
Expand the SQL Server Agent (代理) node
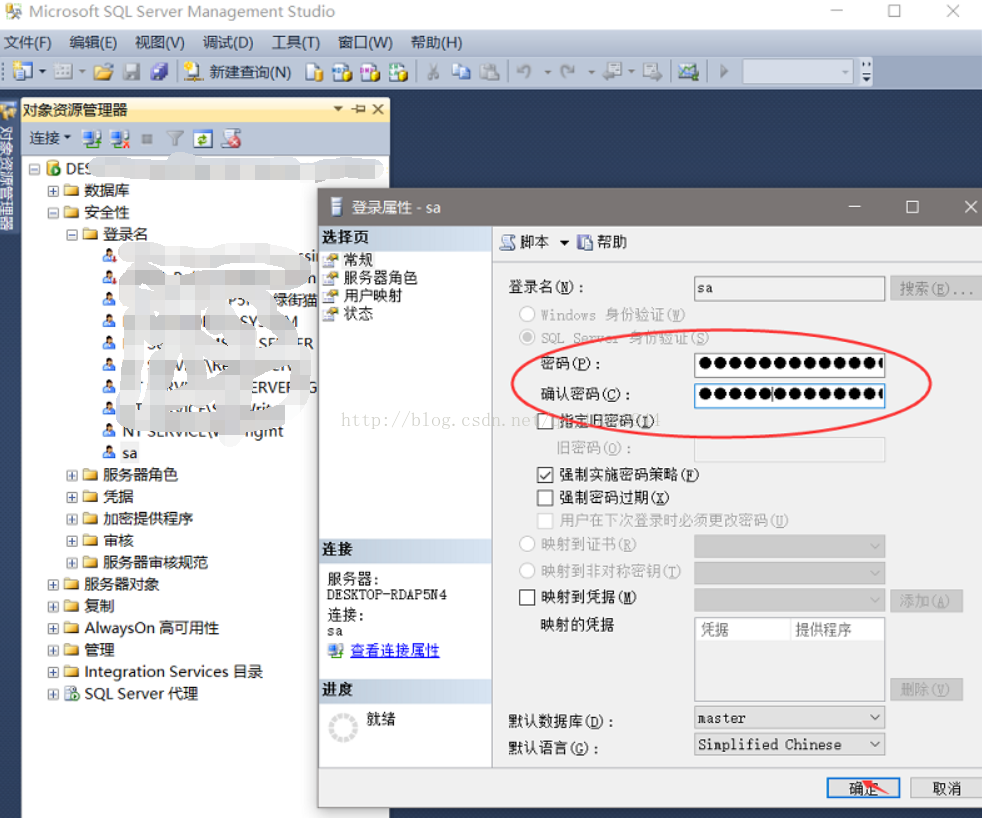click(x=53, y=694)
